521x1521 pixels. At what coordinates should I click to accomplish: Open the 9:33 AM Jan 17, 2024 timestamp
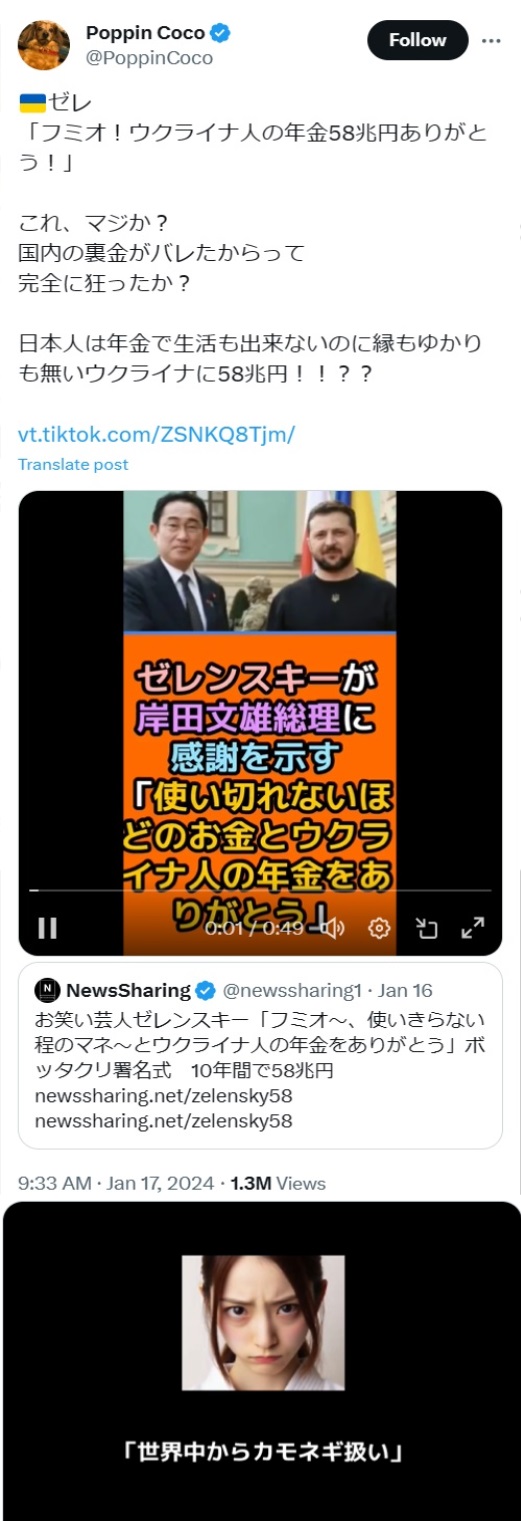point(116,1183)
